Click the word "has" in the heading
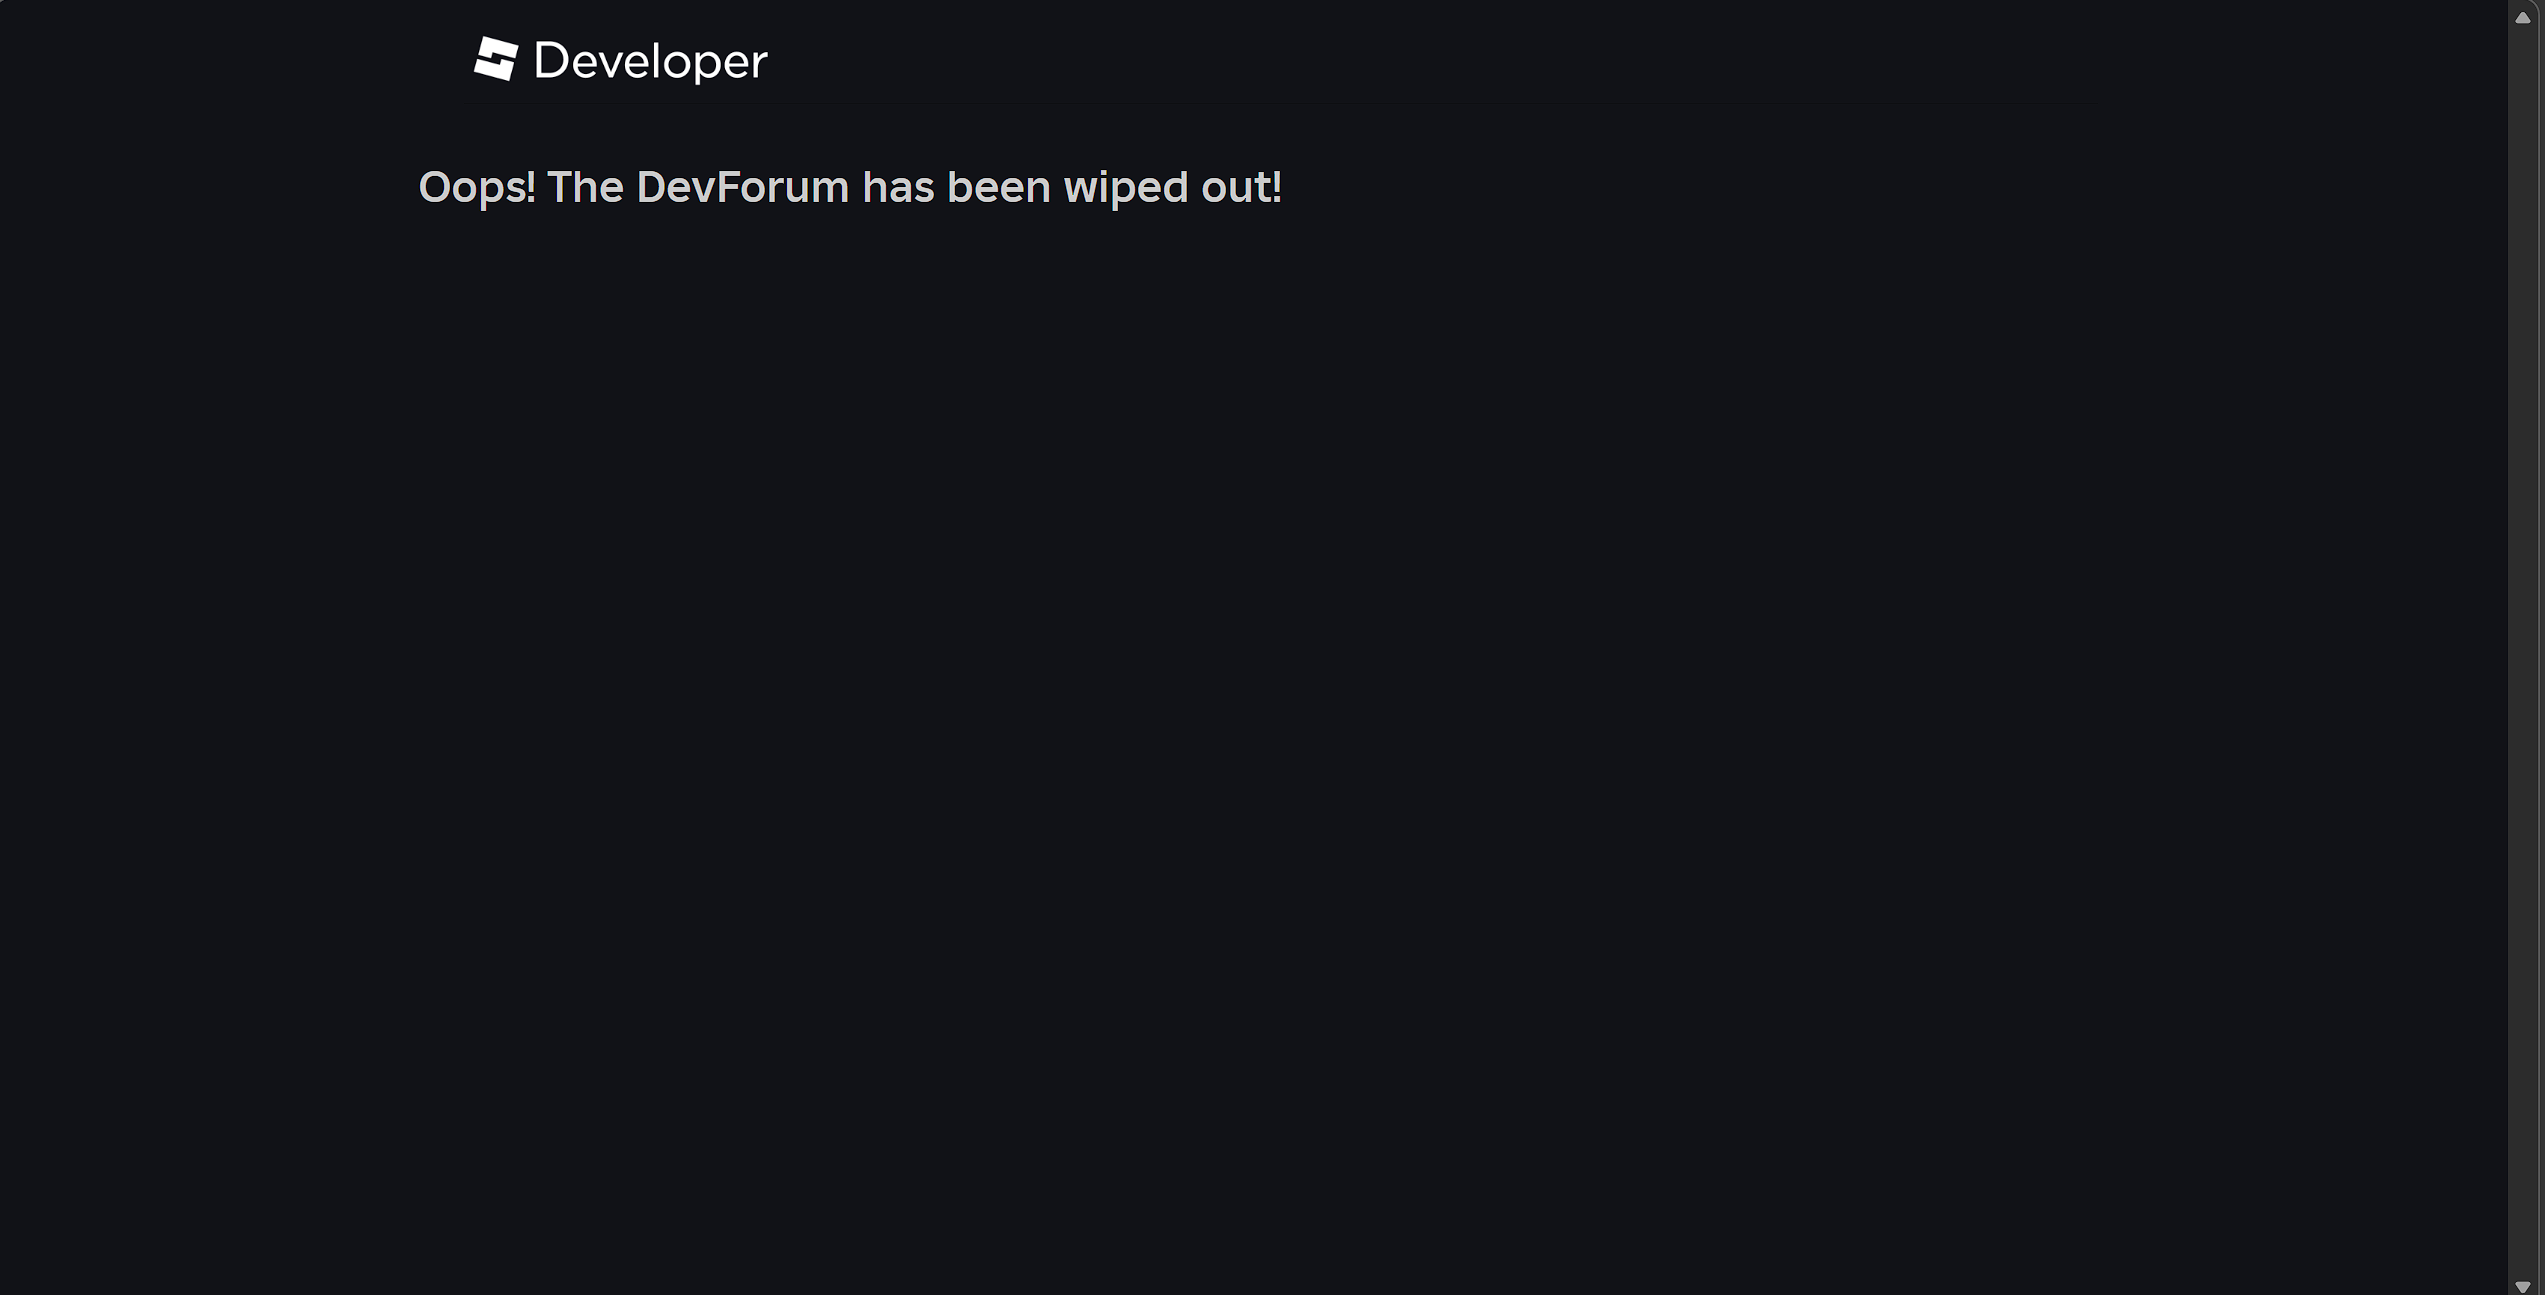 [898, 188]
